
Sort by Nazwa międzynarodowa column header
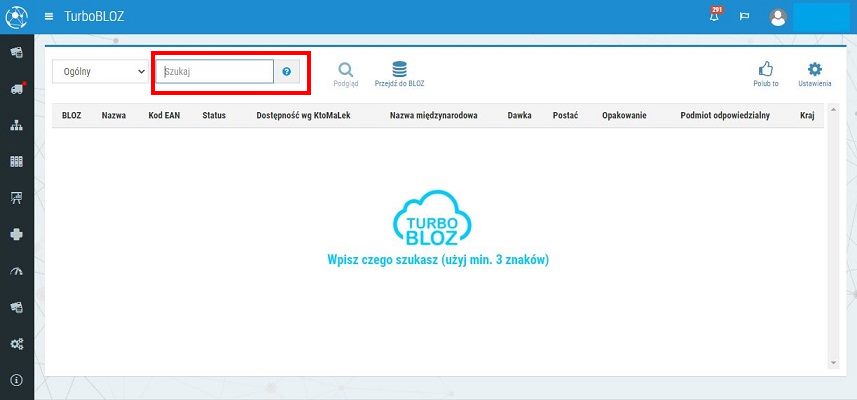434,116
